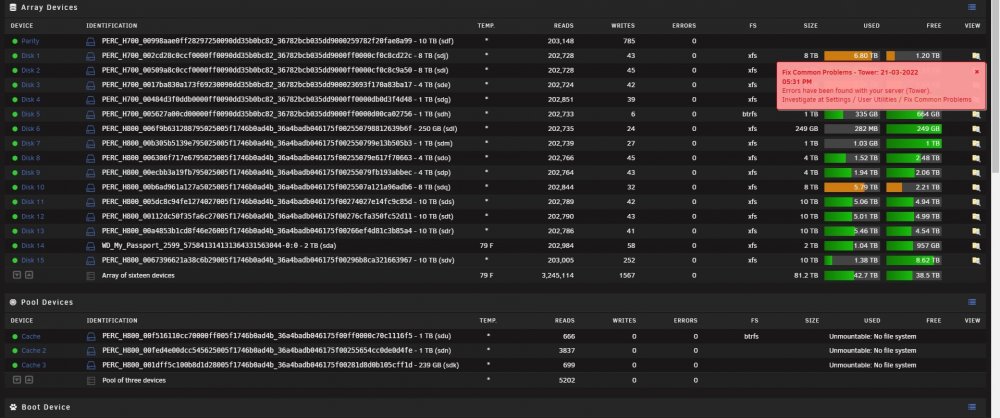Open Cache 3 device settings

(34, 365)
